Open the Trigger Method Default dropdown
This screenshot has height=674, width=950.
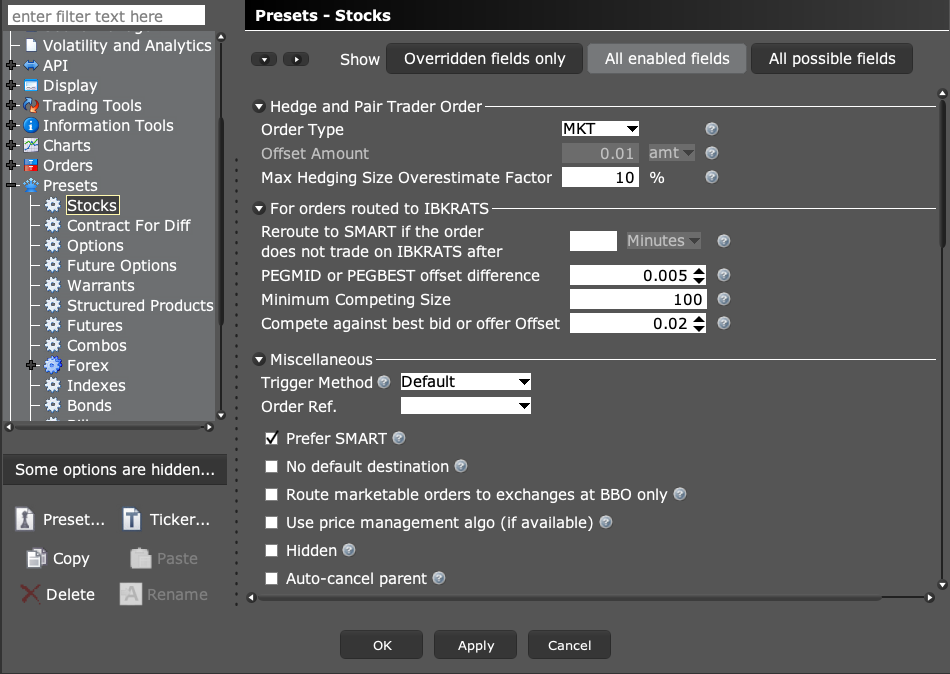[x=466, y=382]
